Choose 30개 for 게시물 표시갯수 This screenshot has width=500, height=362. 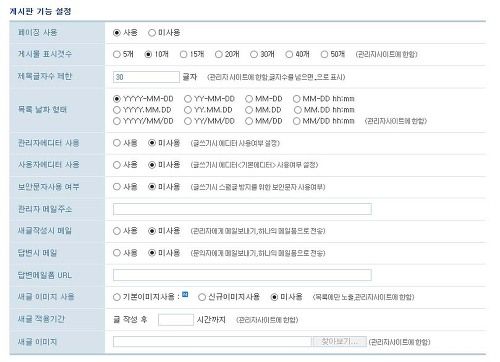[254, 54]
